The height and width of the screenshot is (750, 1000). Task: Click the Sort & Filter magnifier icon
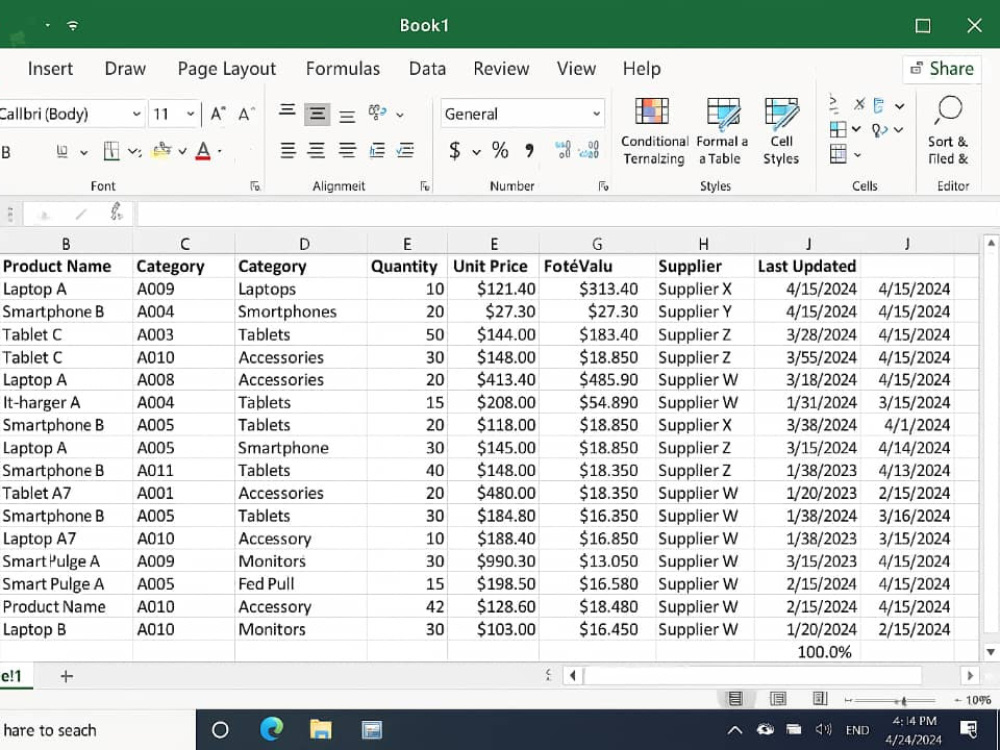(x=948, y=111)
